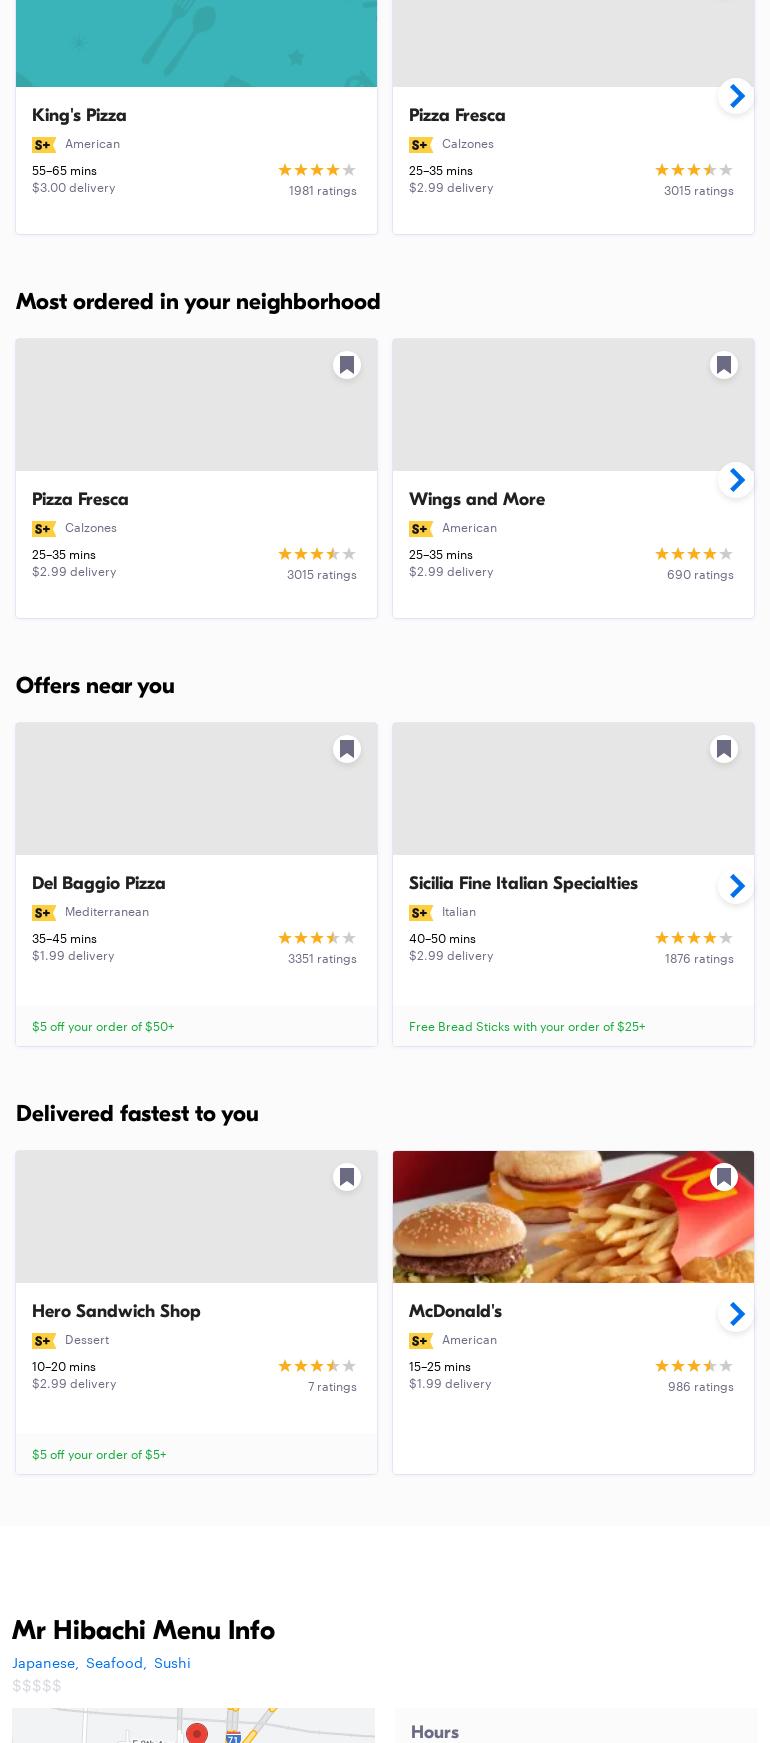Open the Seafood cuisine link
770x1743 pixels.
[x=114, y=1663]
